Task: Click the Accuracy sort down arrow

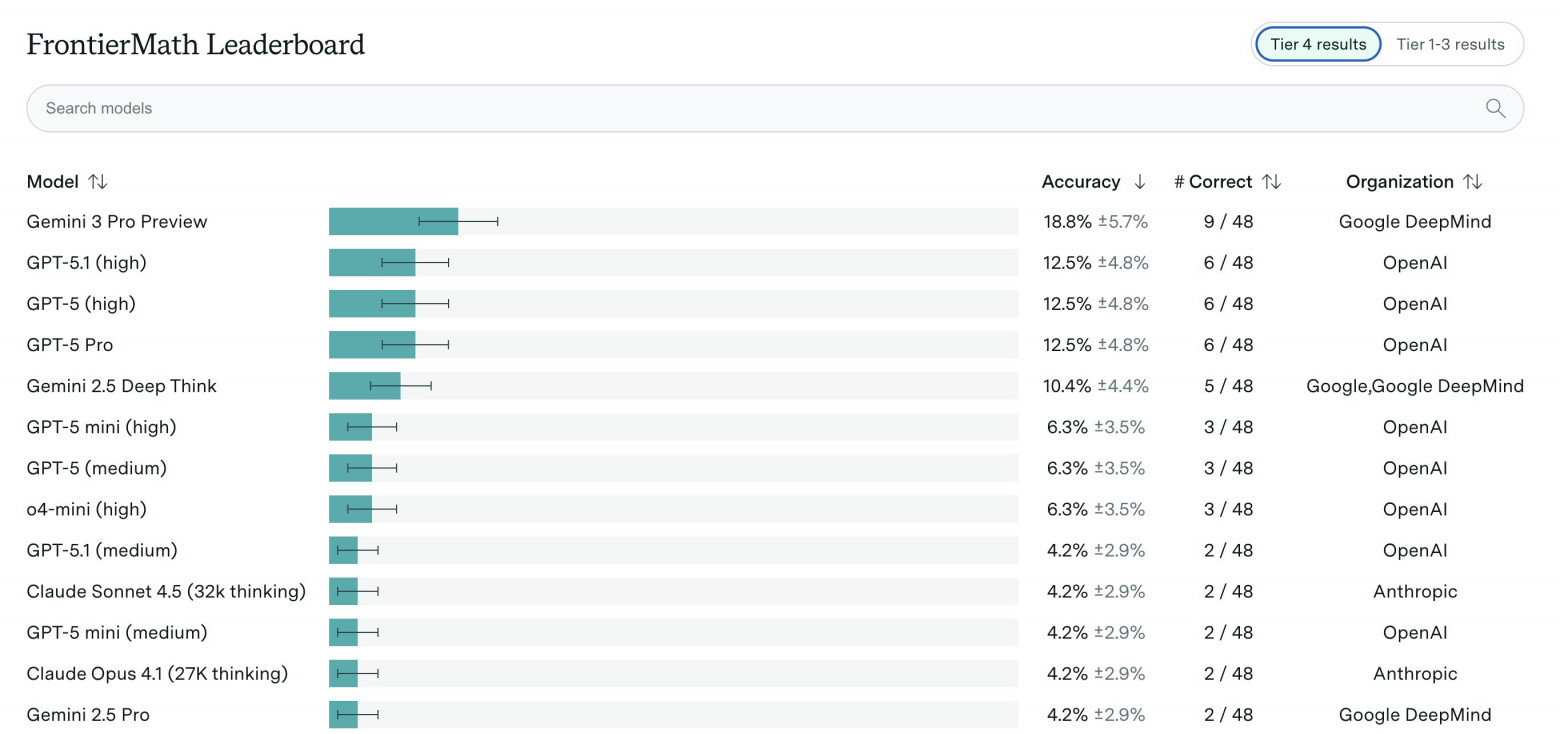Action: point(1139,182)
